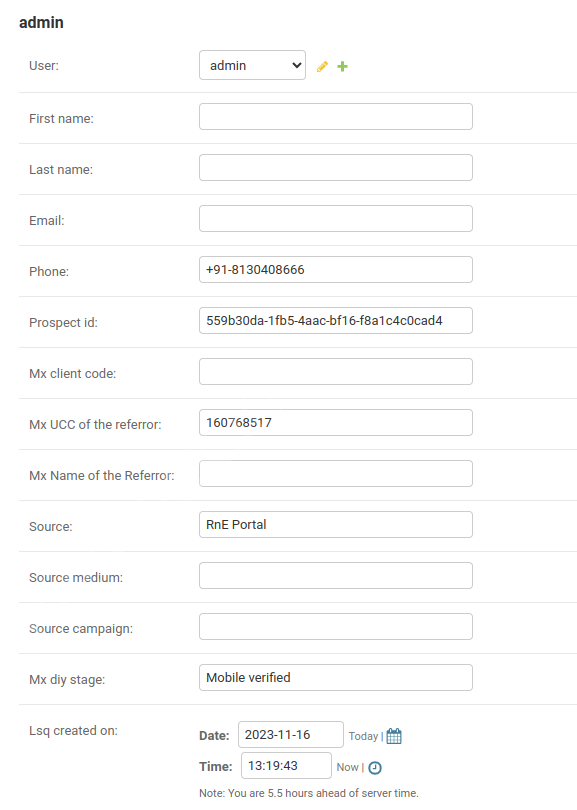Click the Now link beside the time
This screenshot has width=577, height=810.
[x=347, y=767]
